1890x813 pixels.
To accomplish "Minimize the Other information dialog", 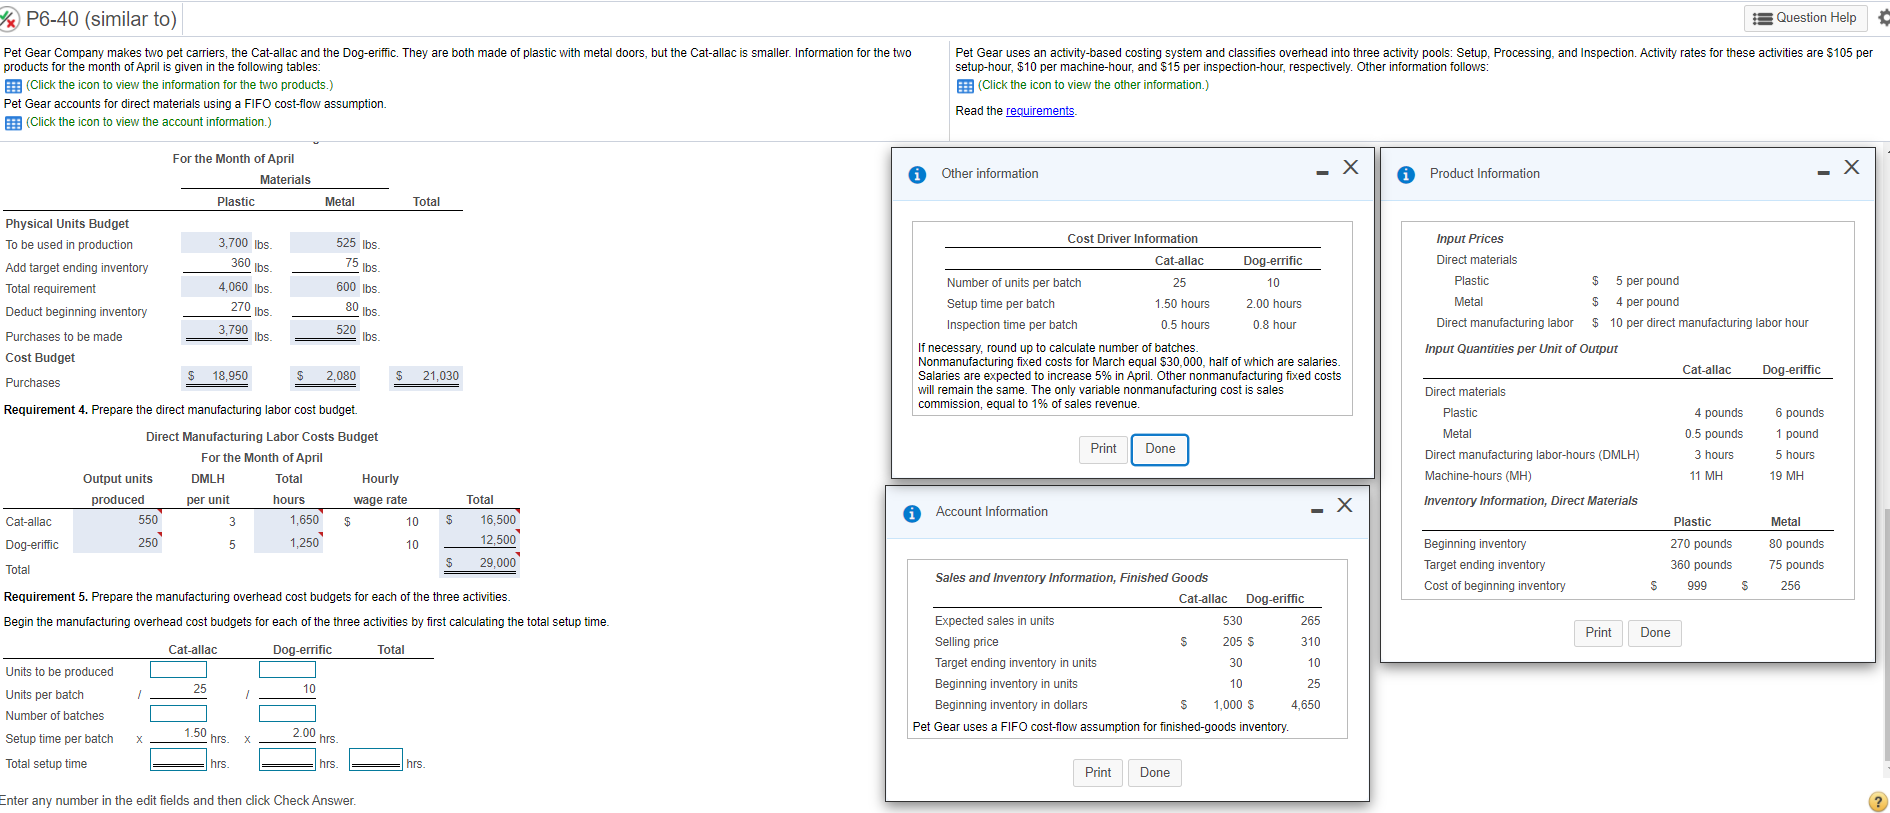I will click(x=1322, y=173).
